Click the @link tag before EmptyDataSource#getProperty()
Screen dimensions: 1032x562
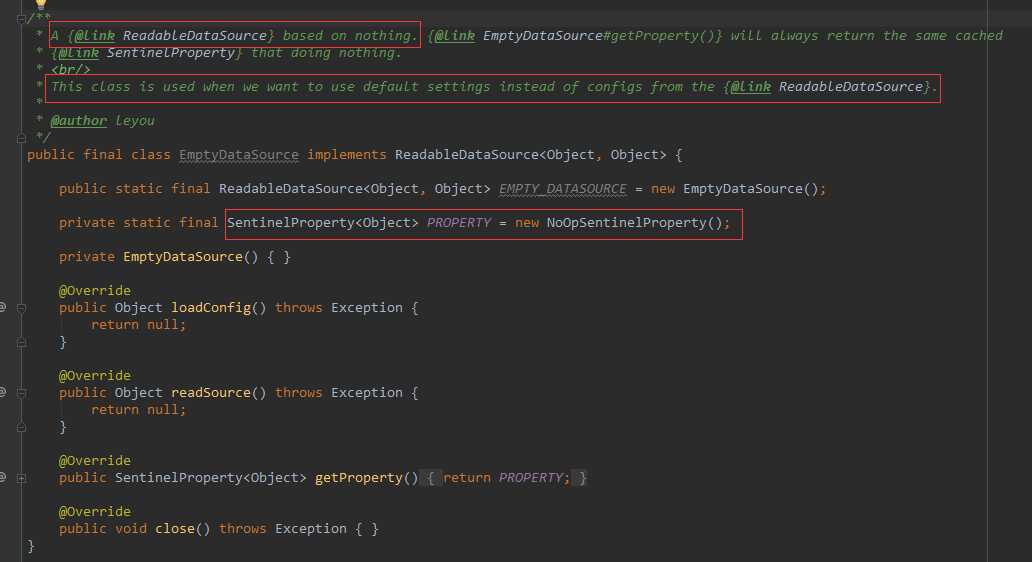(455, 36)
